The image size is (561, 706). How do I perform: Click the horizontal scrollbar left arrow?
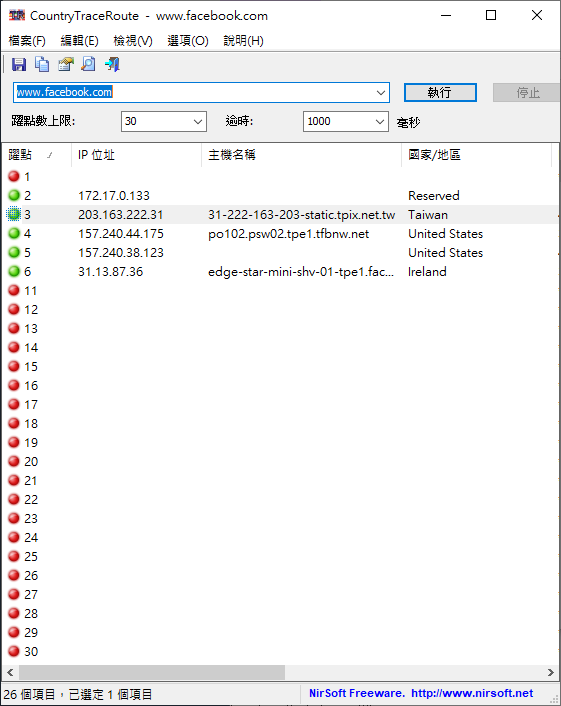click(x=10, y=672)
